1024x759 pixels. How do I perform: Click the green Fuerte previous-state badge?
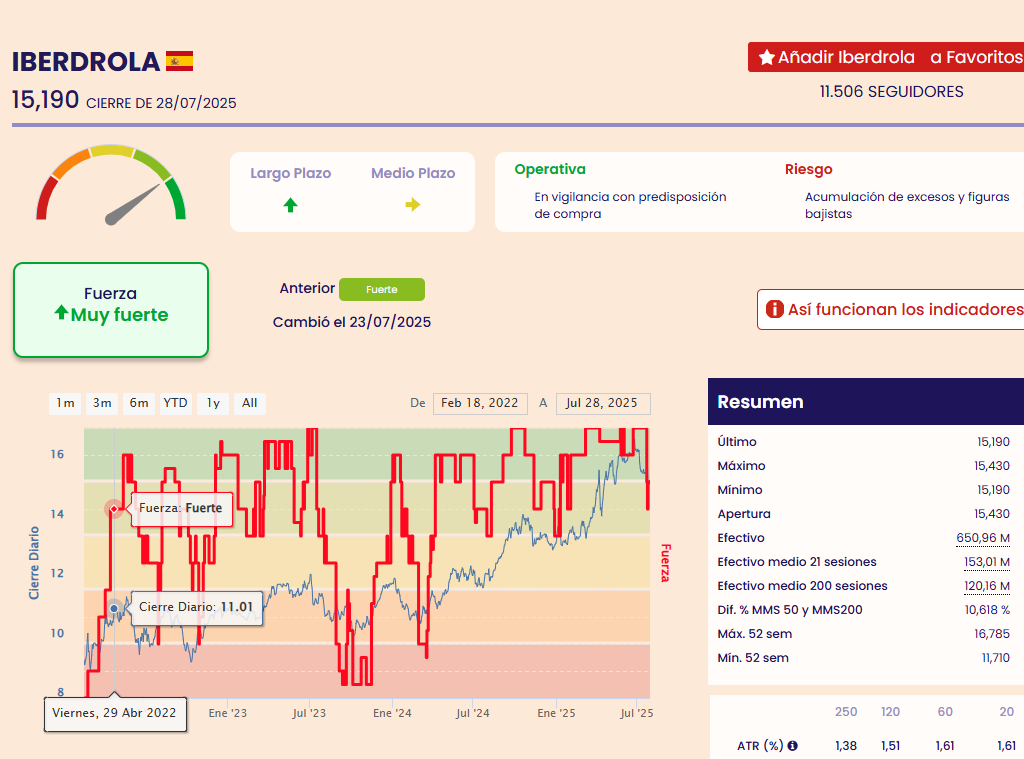point(382,289)
